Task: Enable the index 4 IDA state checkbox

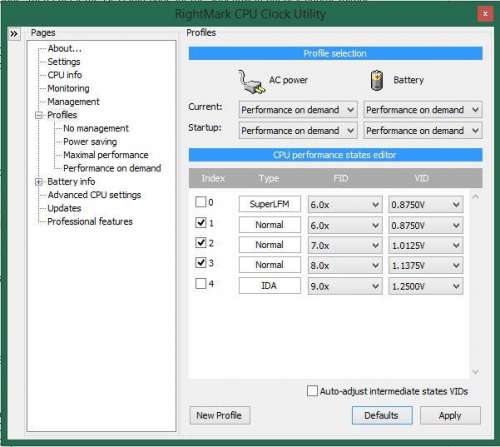Action: 201,284
